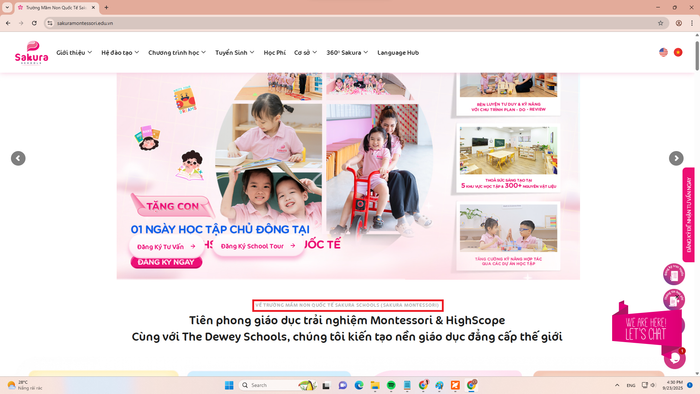Image resolution: width=700 pixels, height=394 pixels.
Task: Bookmark this page with the star icon
Action: (x=660, y=23)
